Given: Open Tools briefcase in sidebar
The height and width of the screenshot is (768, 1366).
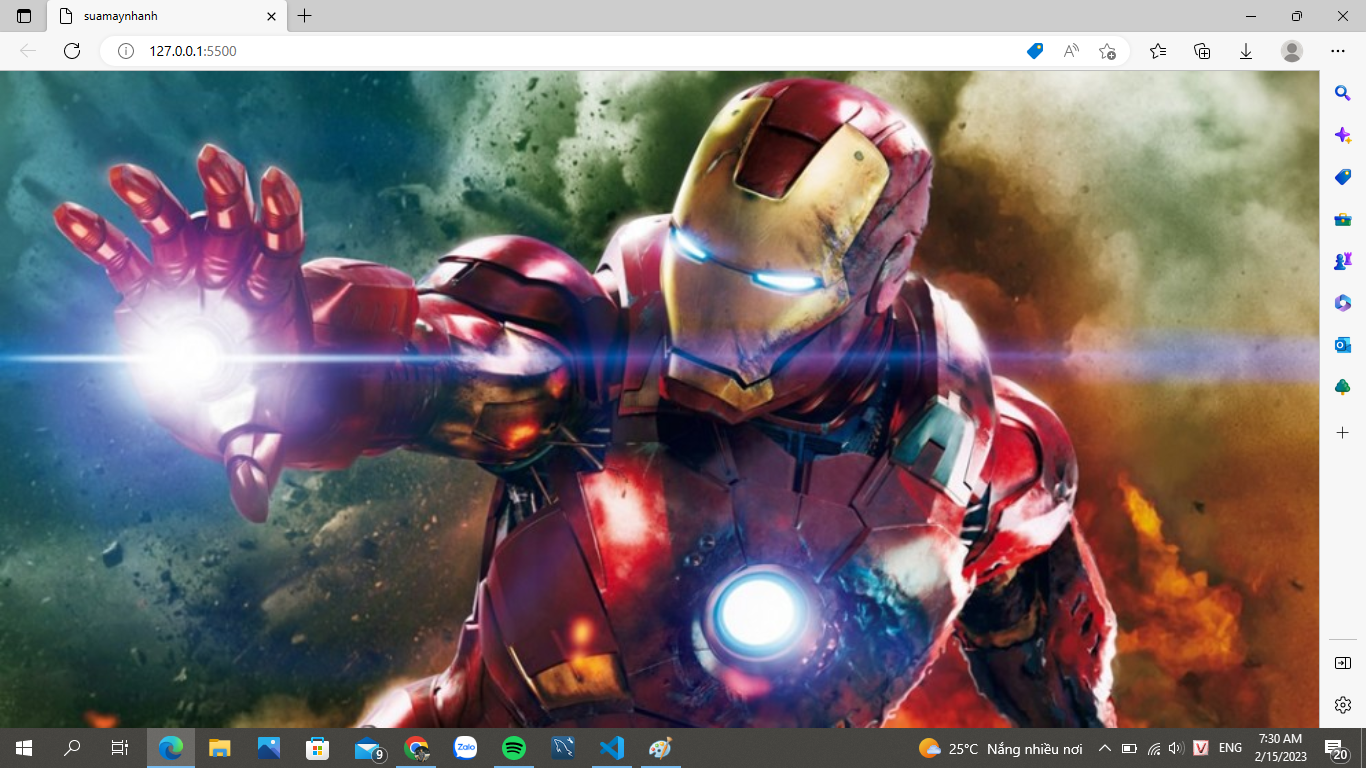Looking at the screenshot, I should point(1343,219).
